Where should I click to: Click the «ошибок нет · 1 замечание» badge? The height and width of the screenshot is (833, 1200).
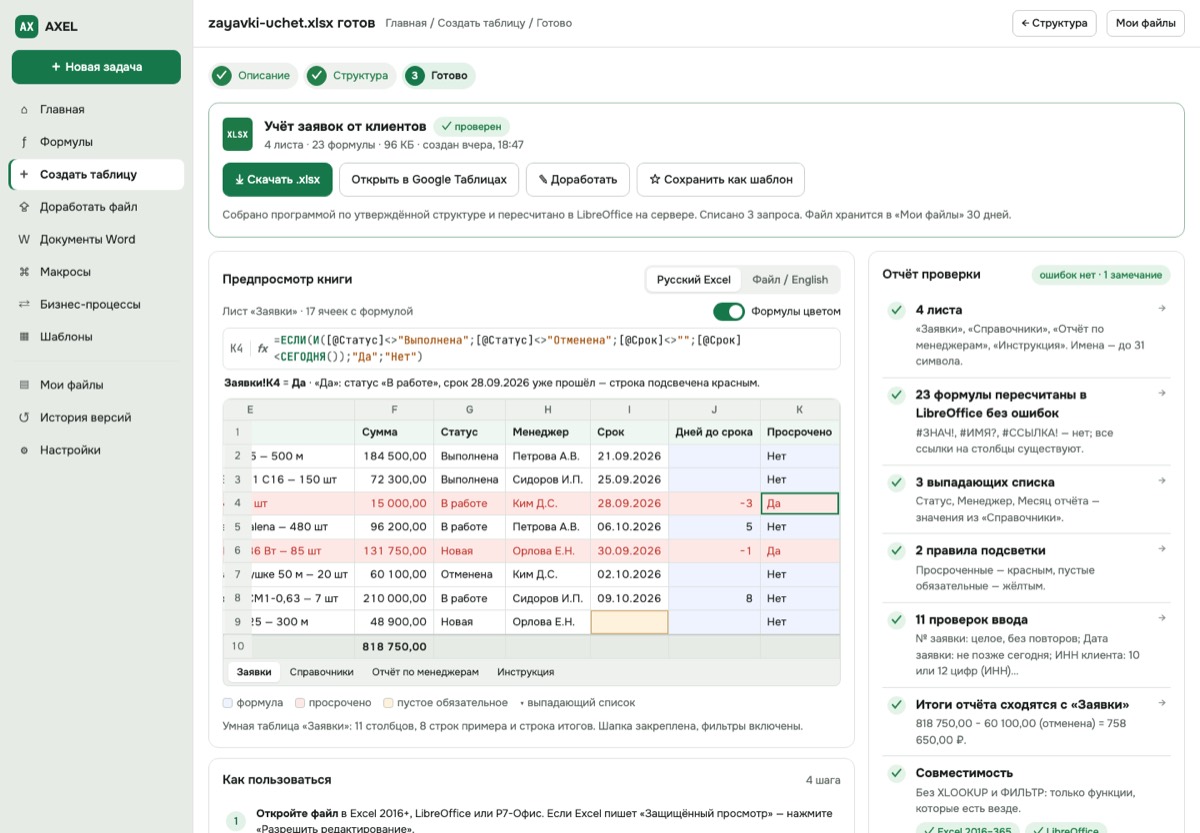[x=1101, y=275]
